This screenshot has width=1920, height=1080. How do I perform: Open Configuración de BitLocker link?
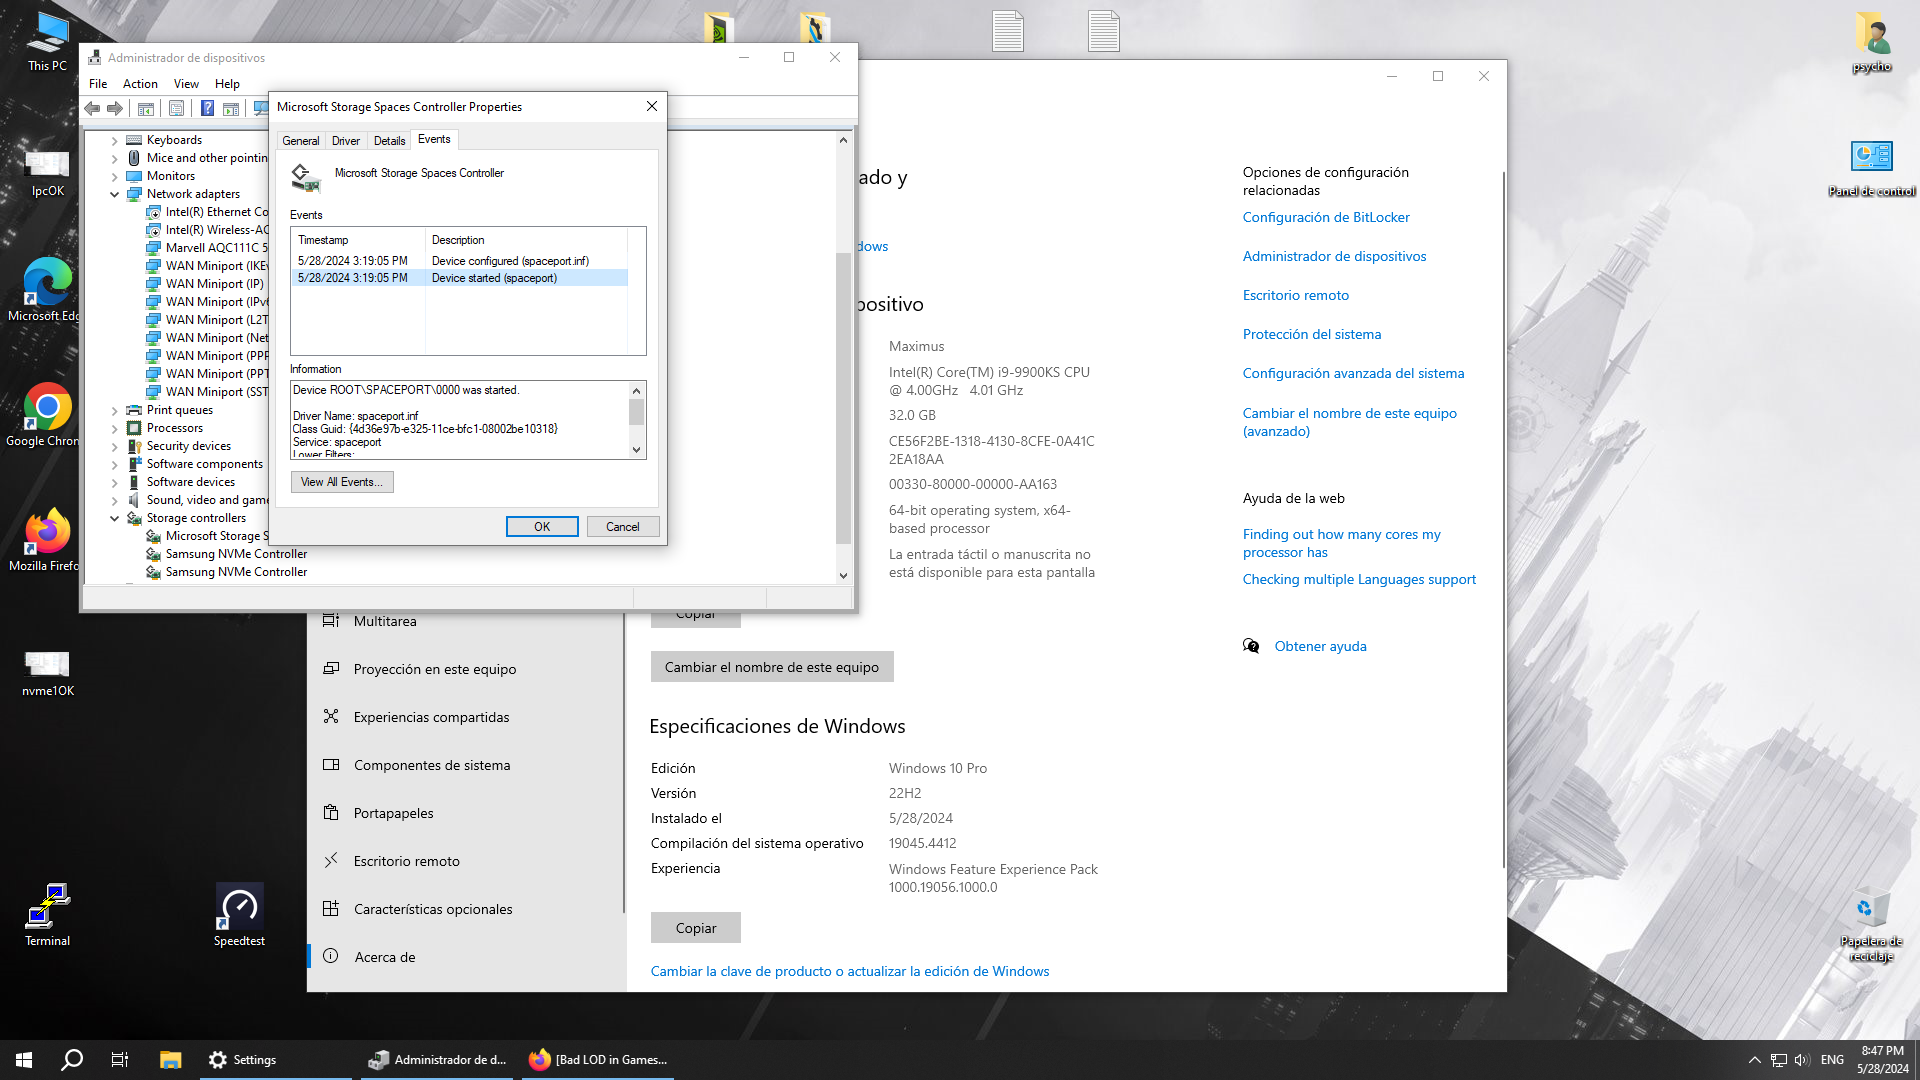point(1326,217)
